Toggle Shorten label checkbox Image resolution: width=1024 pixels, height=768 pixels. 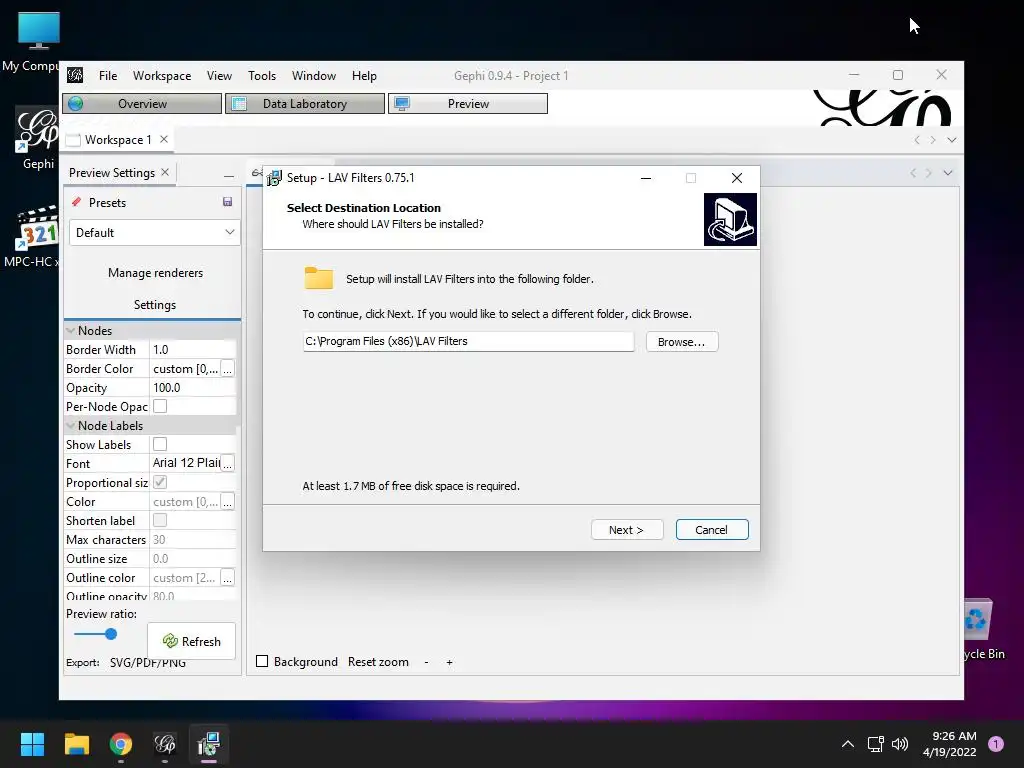160,520
